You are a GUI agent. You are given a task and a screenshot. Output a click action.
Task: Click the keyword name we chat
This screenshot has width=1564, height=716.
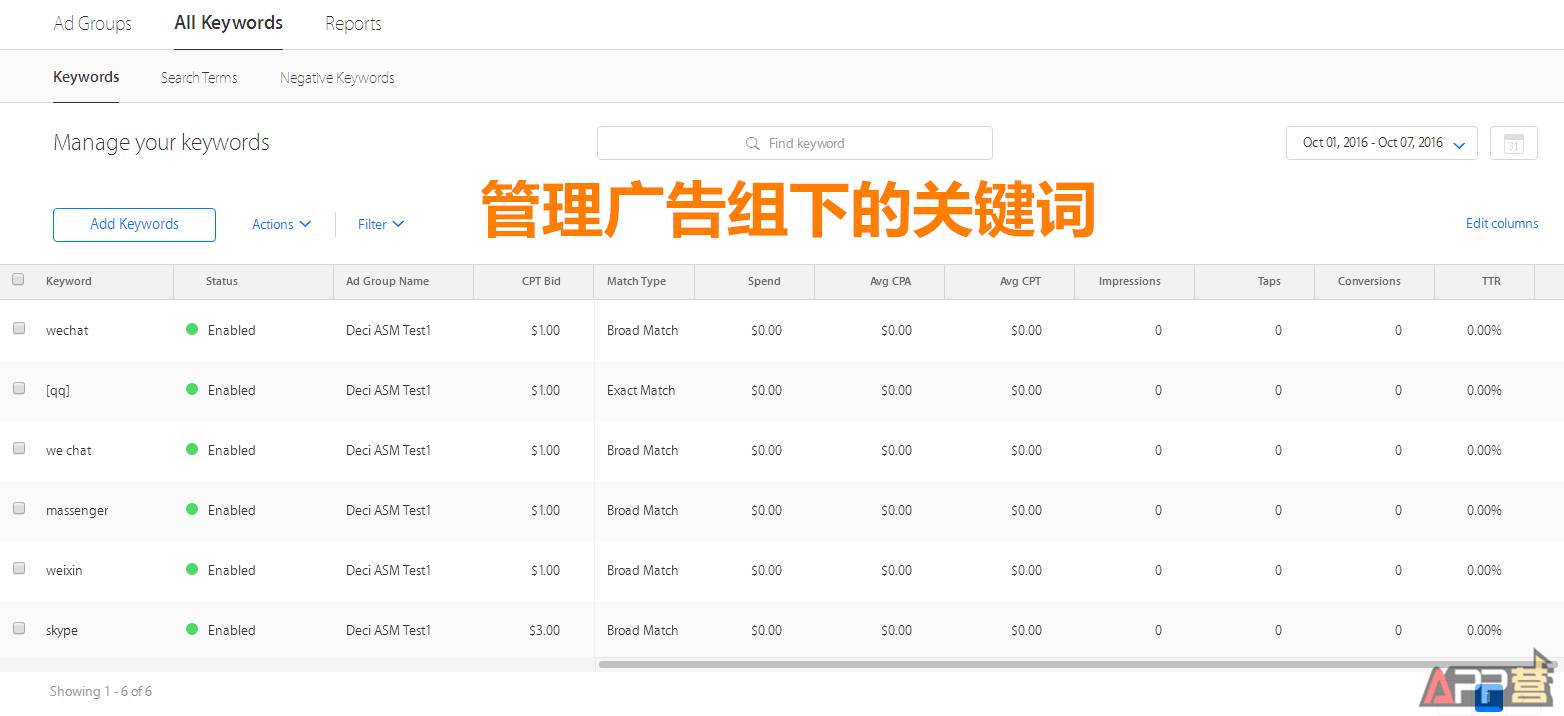[x=68, y=450]
